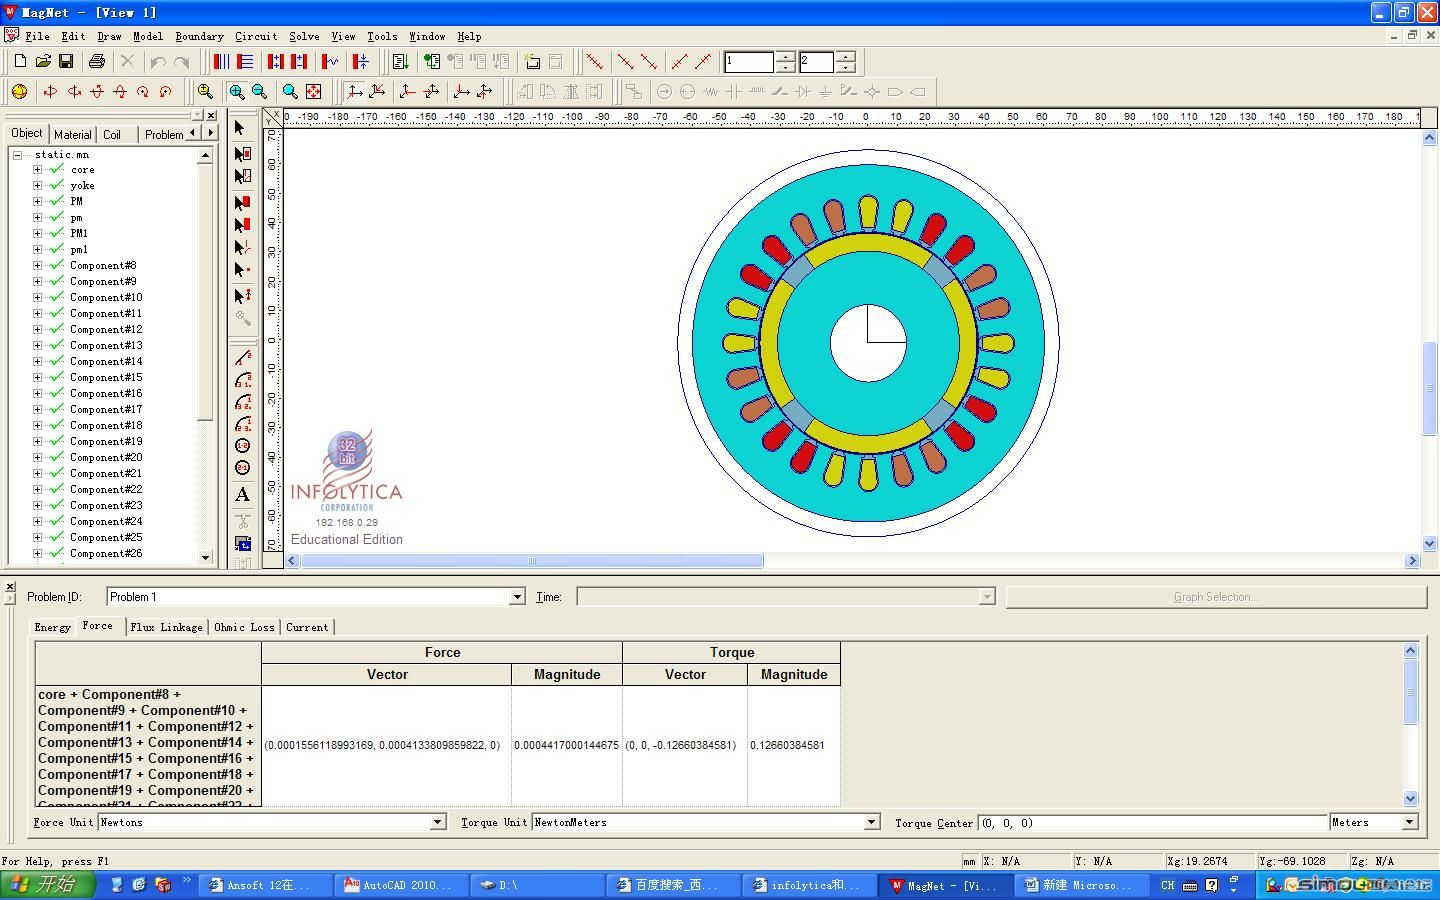Select the circle 2-1 drawing tool
Screen dimensions: 1440x900
242,468
